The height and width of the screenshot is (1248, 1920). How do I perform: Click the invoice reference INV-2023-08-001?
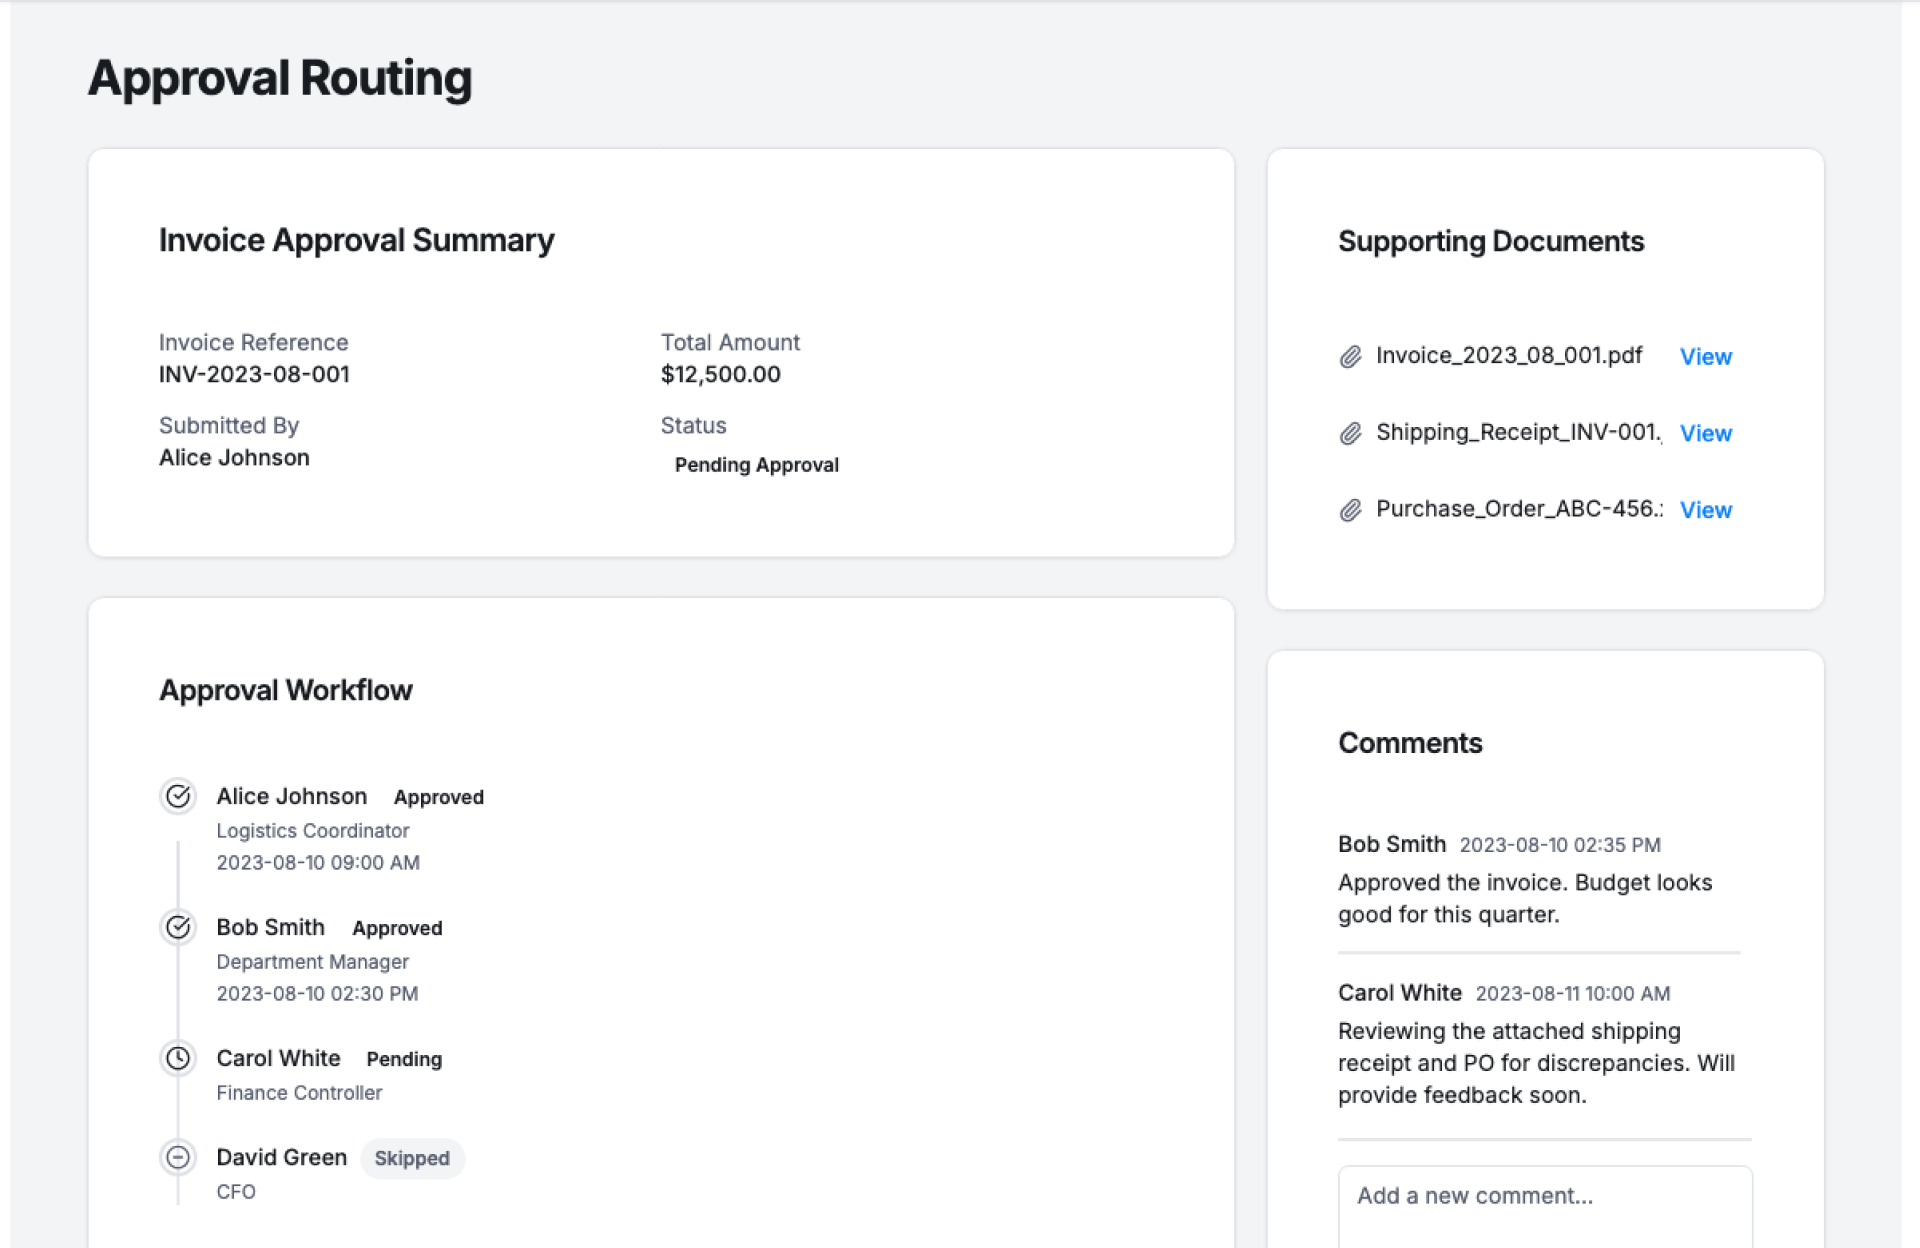pyautogui.click(x=254, y=374)
